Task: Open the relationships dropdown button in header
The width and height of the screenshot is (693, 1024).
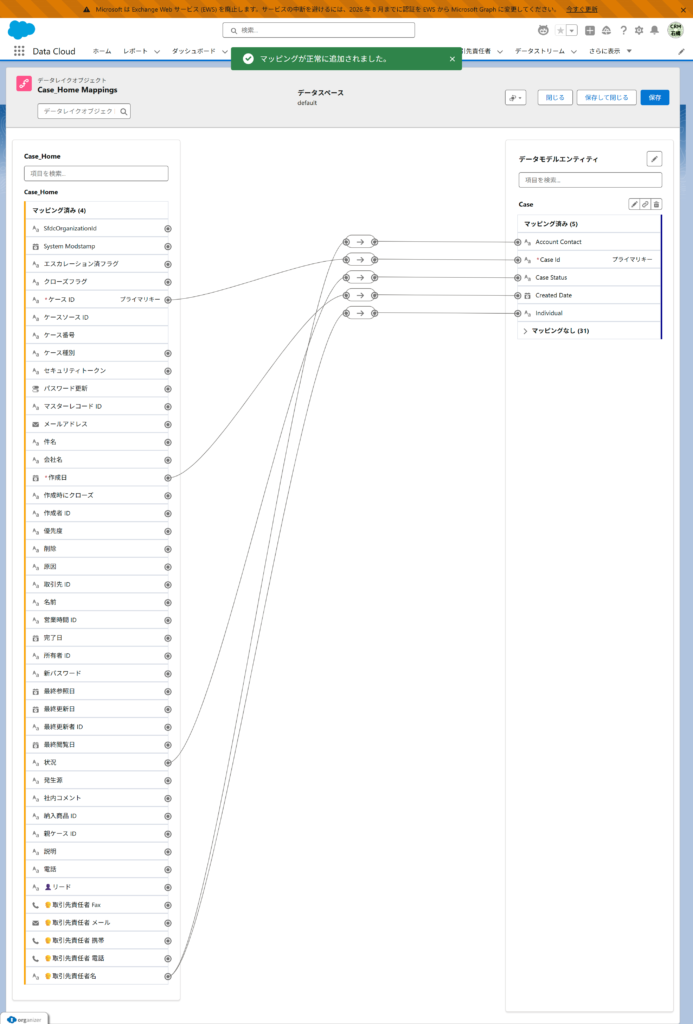Action: coord(515,97)
